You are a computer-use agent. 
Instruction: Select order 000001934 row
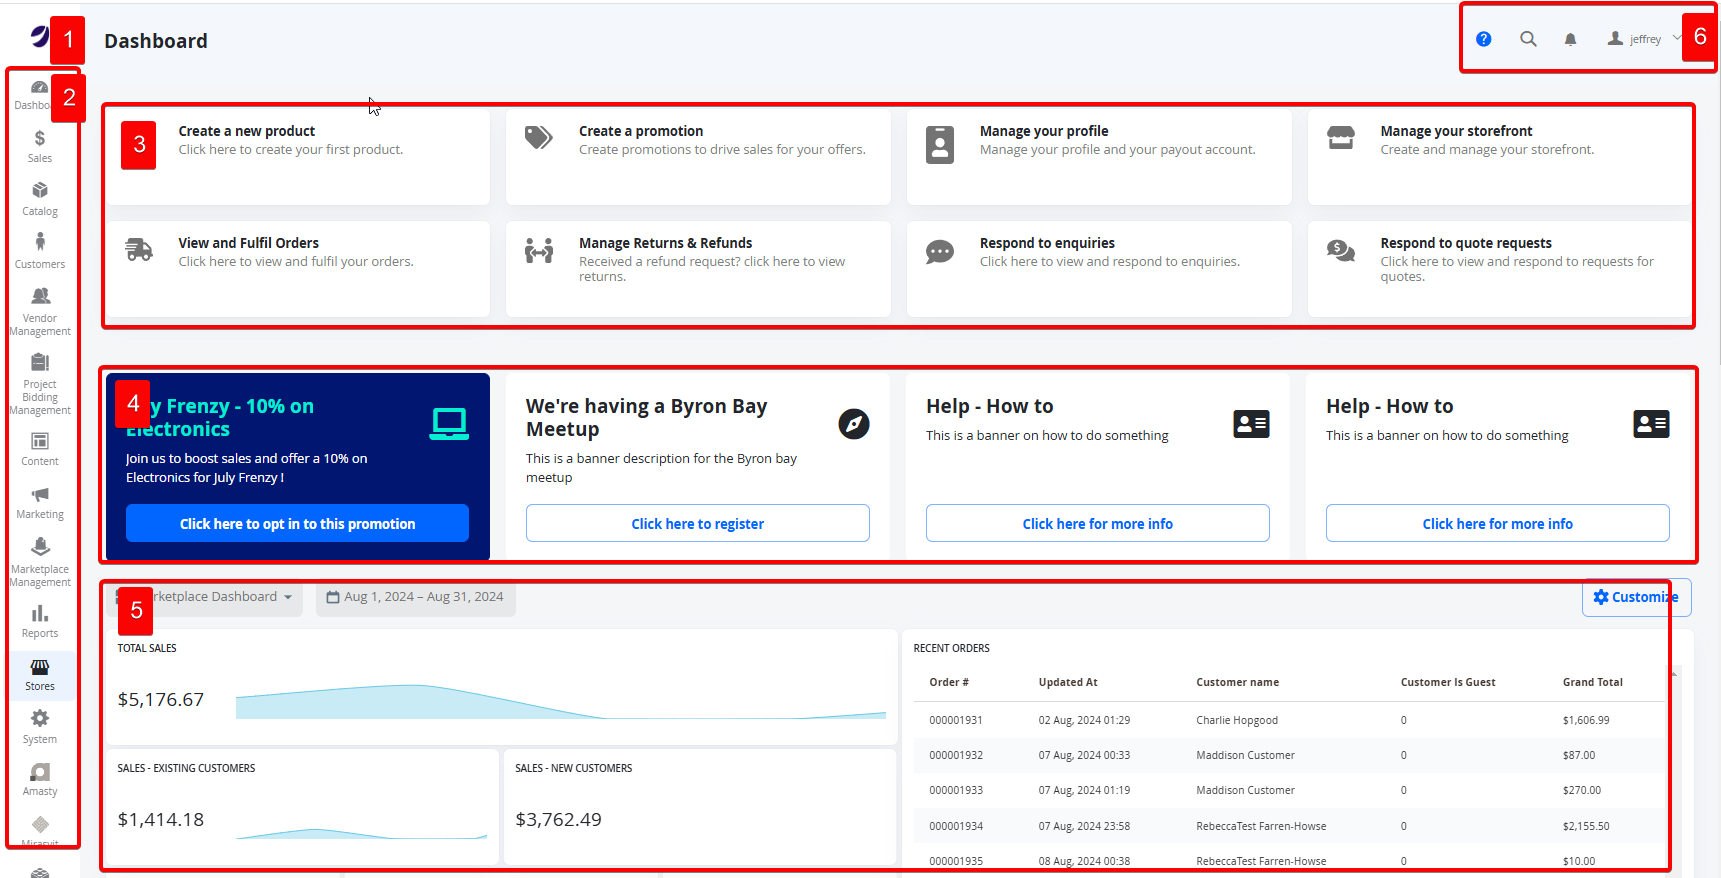(1289, 826)
